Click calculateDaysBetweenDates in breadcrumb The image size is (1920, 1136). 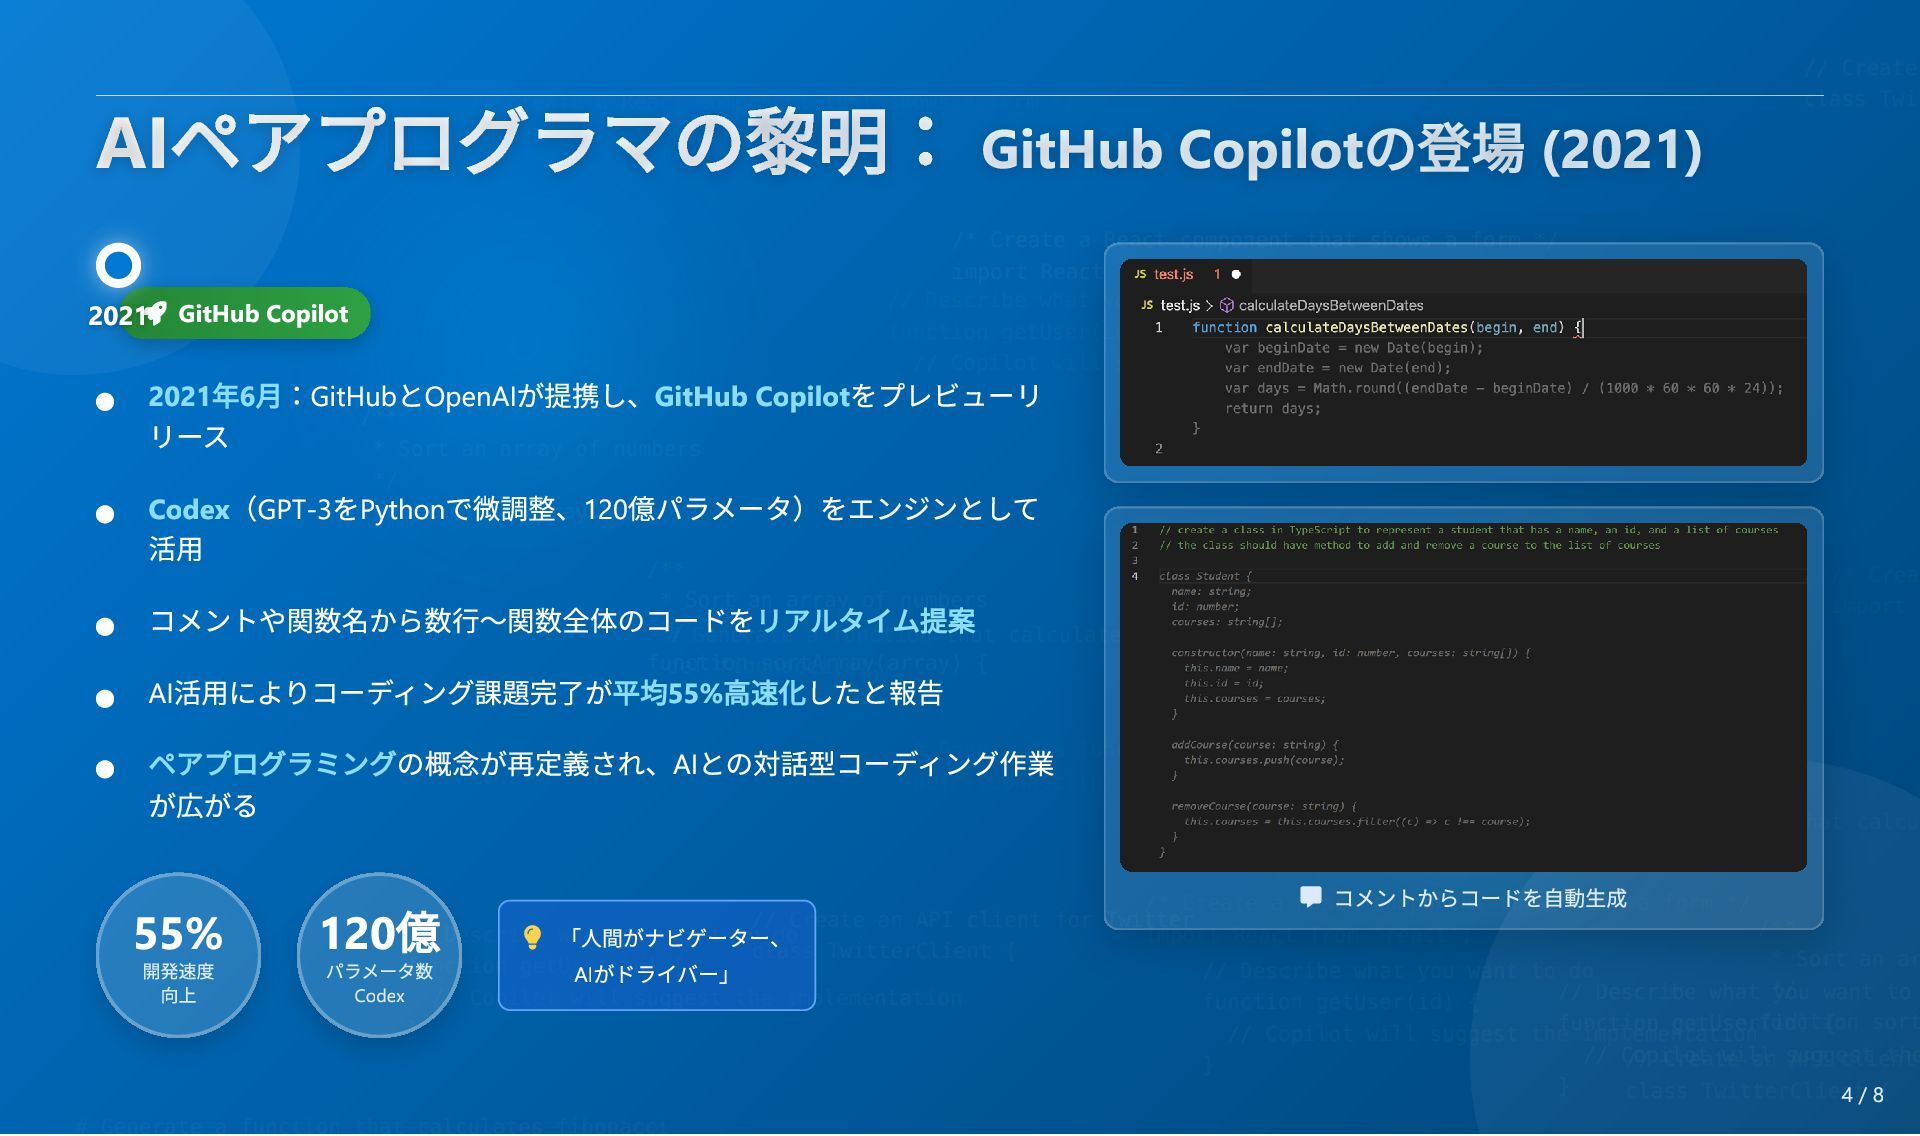click(1331, 305)
